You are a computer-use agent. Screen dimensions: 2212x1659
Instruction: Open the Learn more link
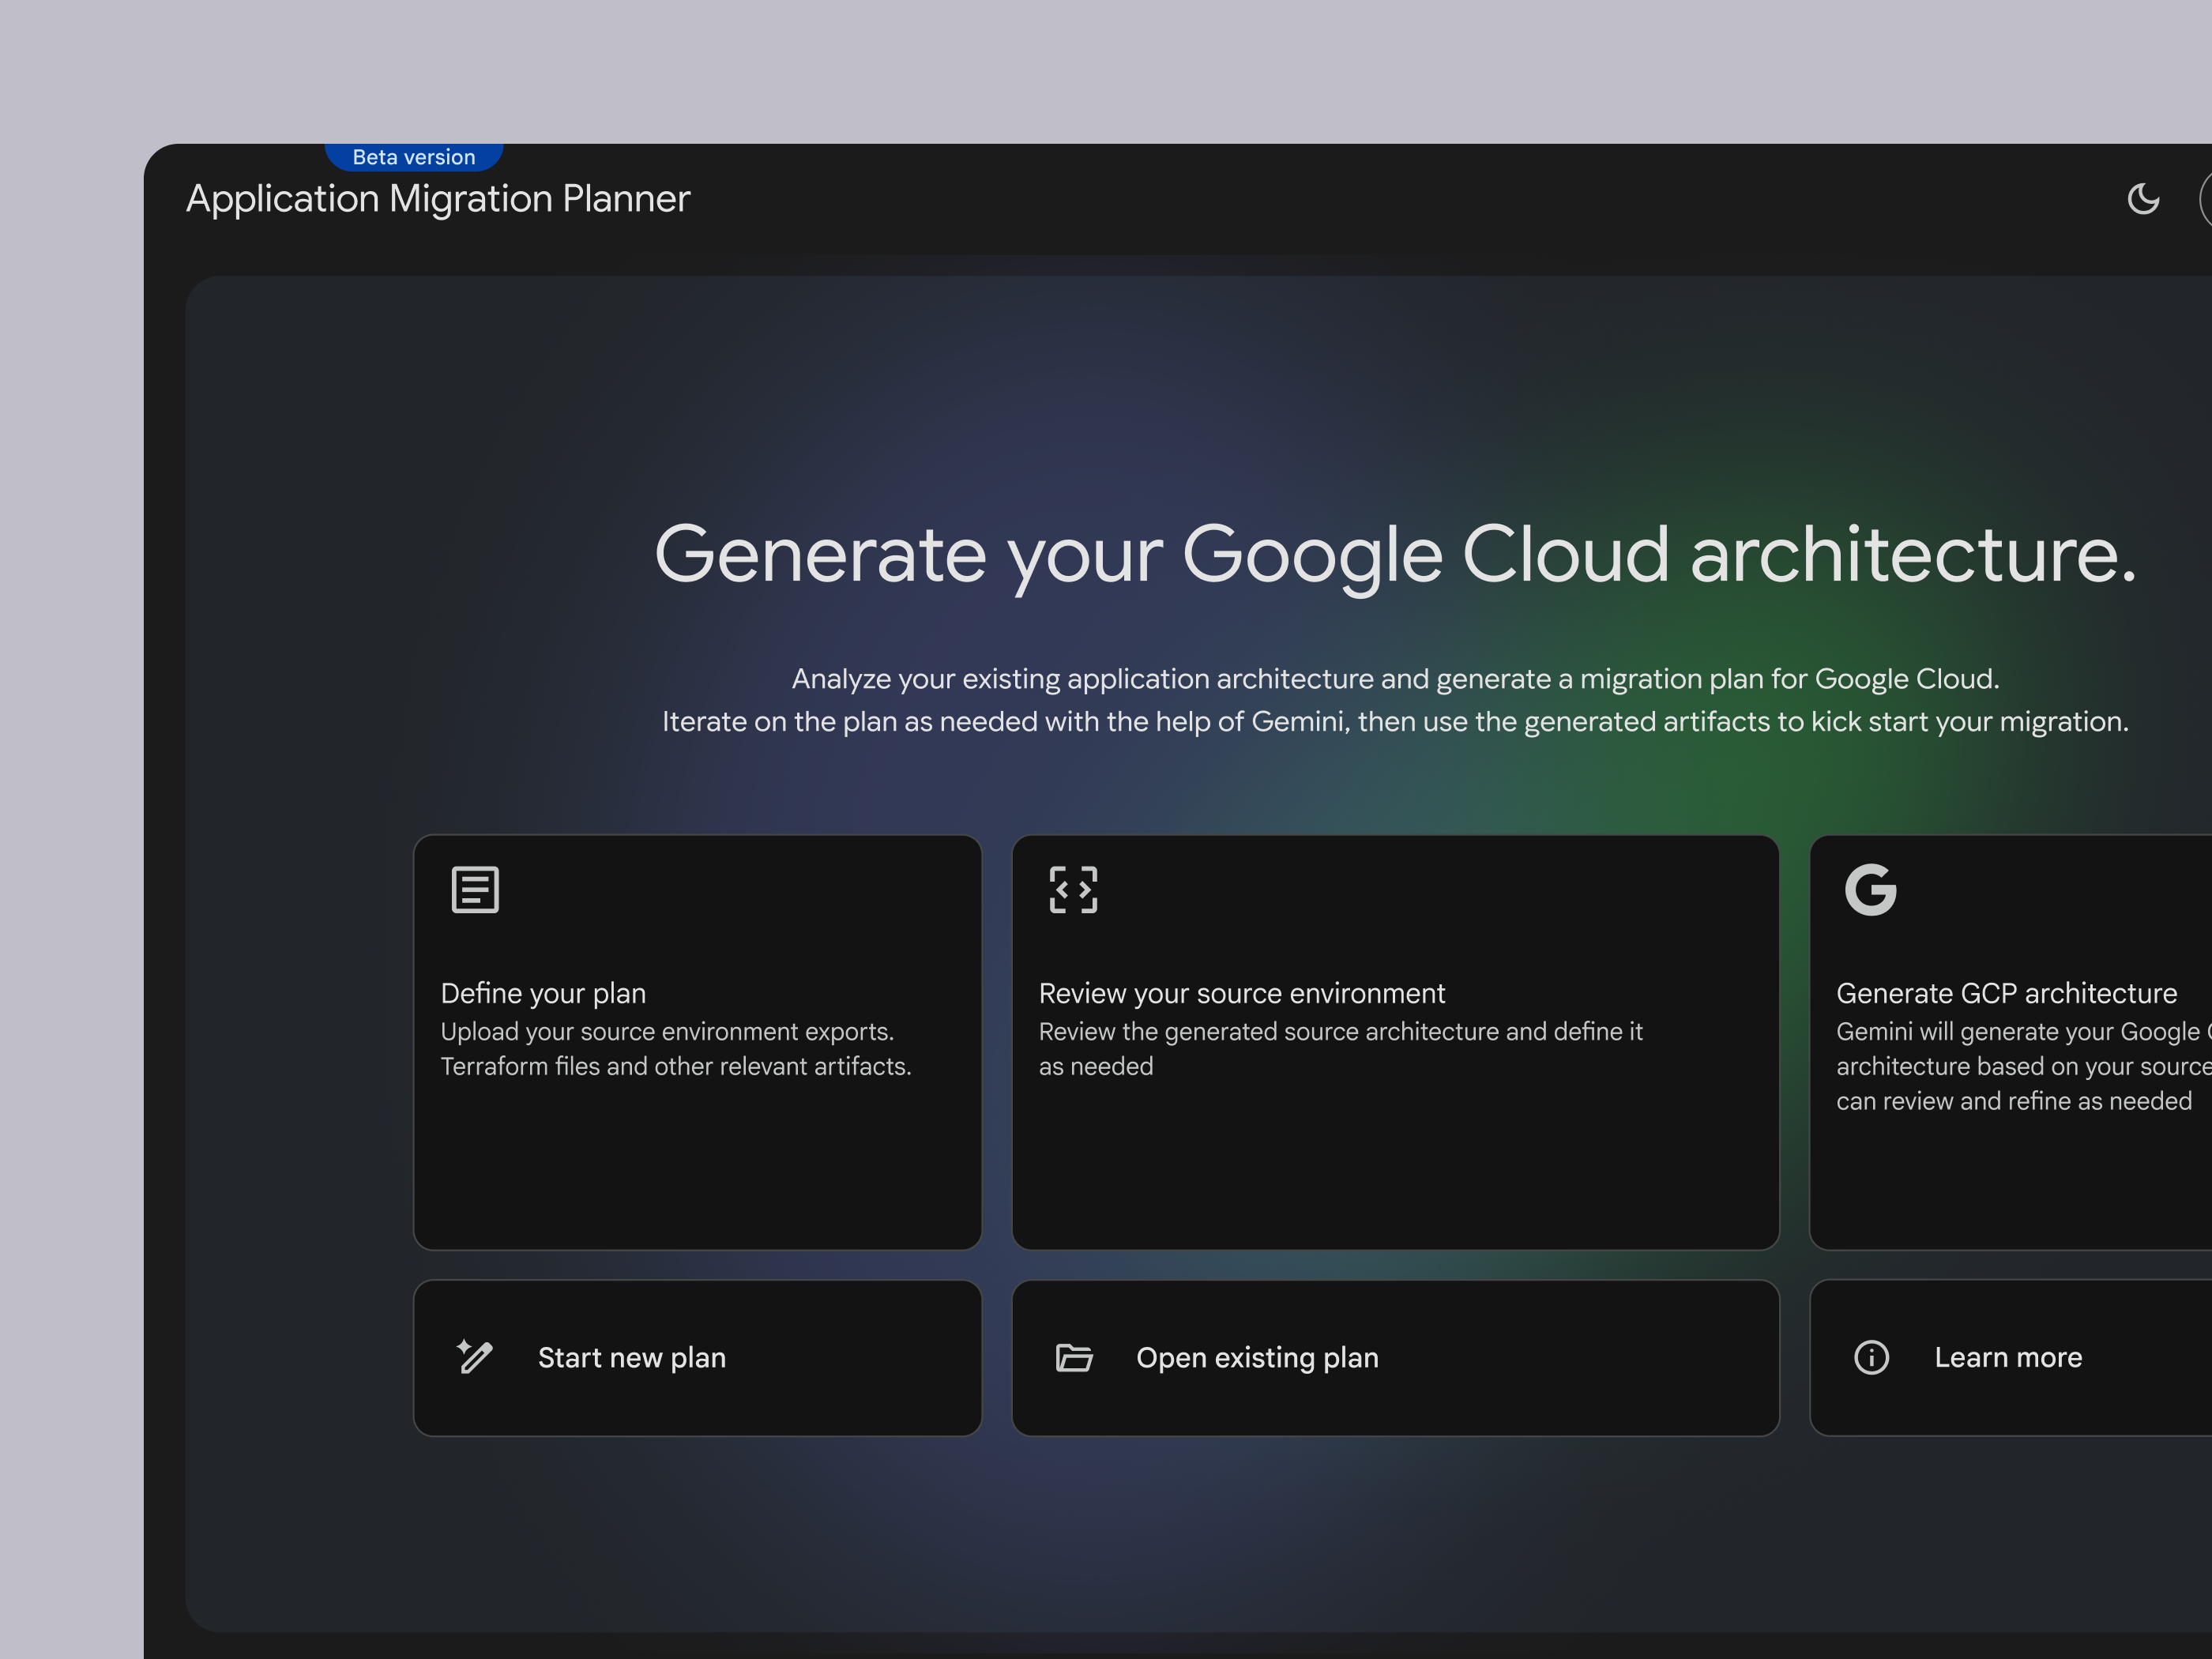2007,1357
